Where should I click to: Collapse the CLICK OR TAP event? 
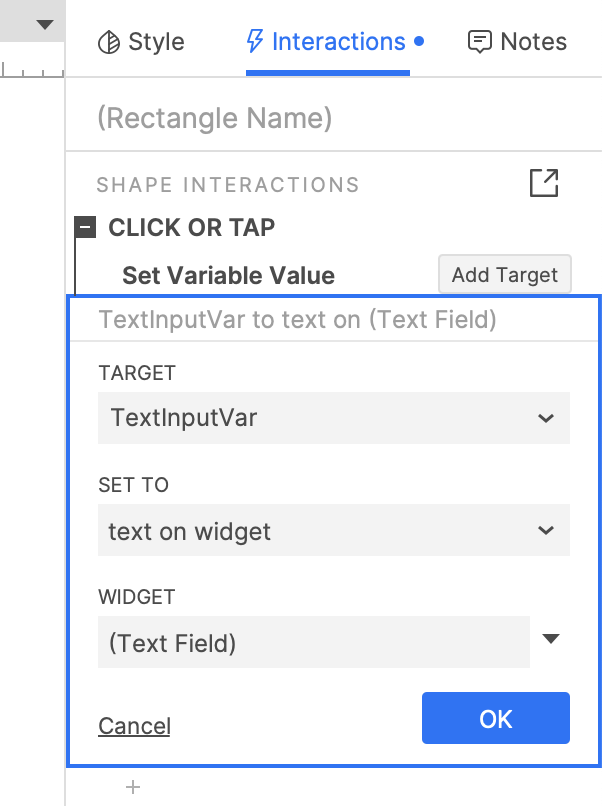(x=86, y=228)
